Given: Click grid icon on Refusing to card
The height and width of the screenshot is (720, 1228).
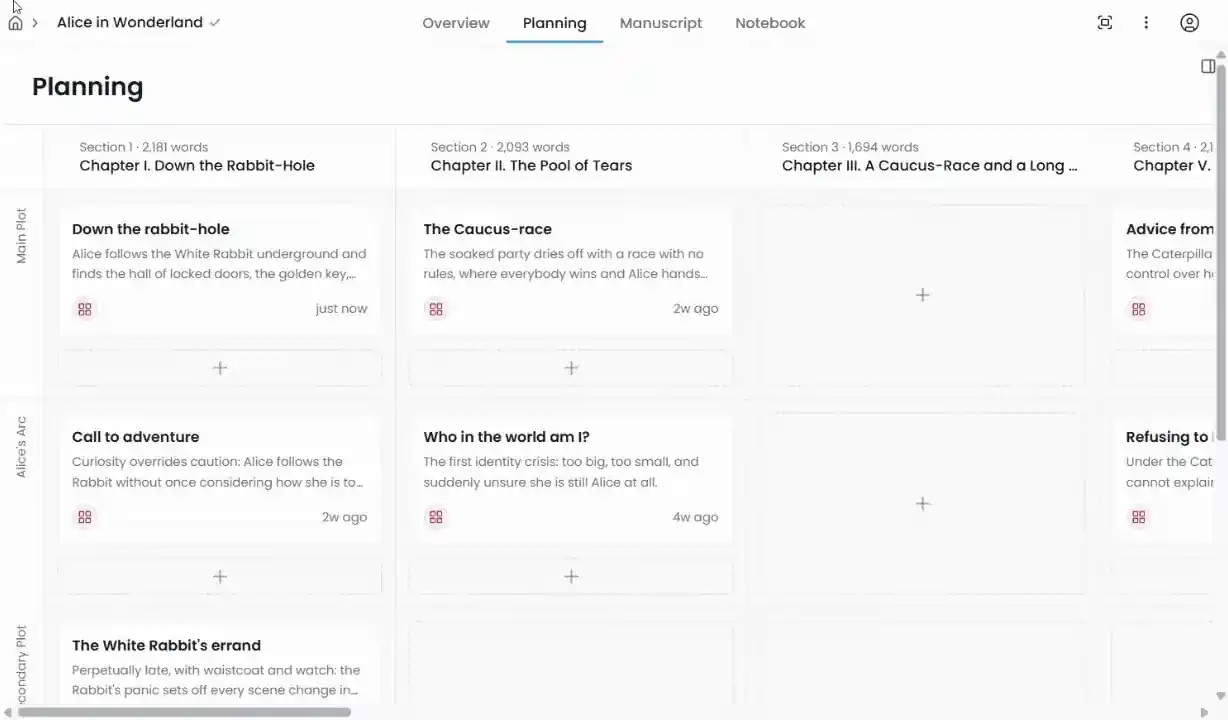Looking at the screenshot, I should (1139, 517).
